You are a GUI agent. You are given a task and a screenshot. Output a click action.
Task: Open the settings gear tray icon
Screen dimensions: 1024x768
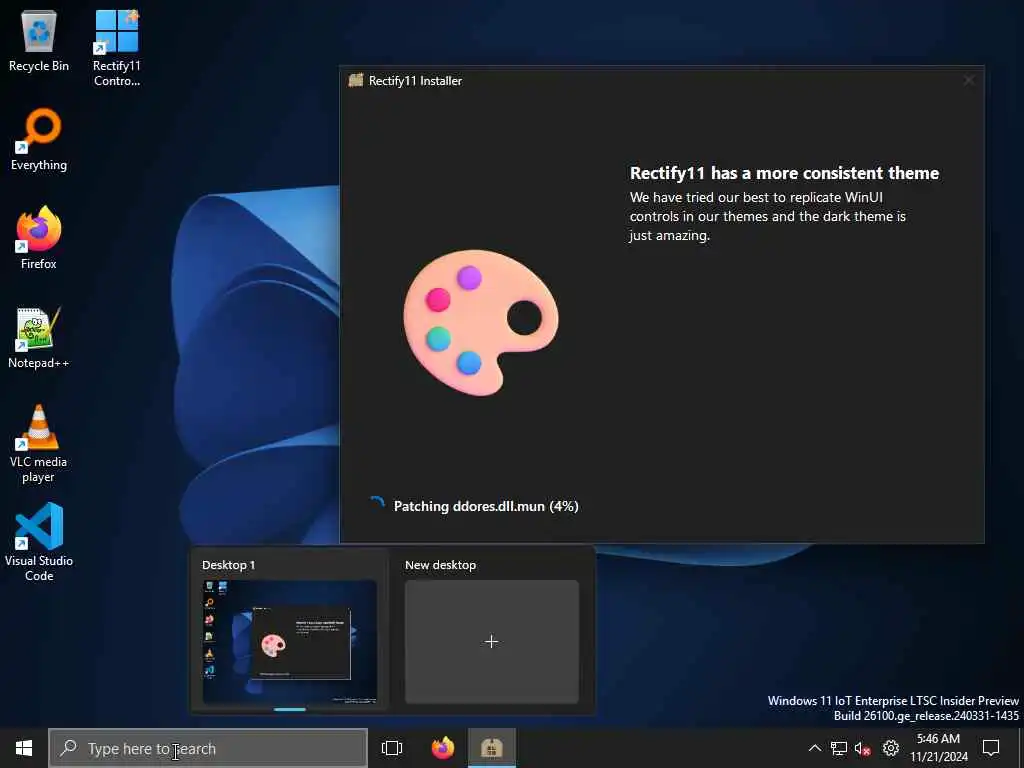point(891,748)
